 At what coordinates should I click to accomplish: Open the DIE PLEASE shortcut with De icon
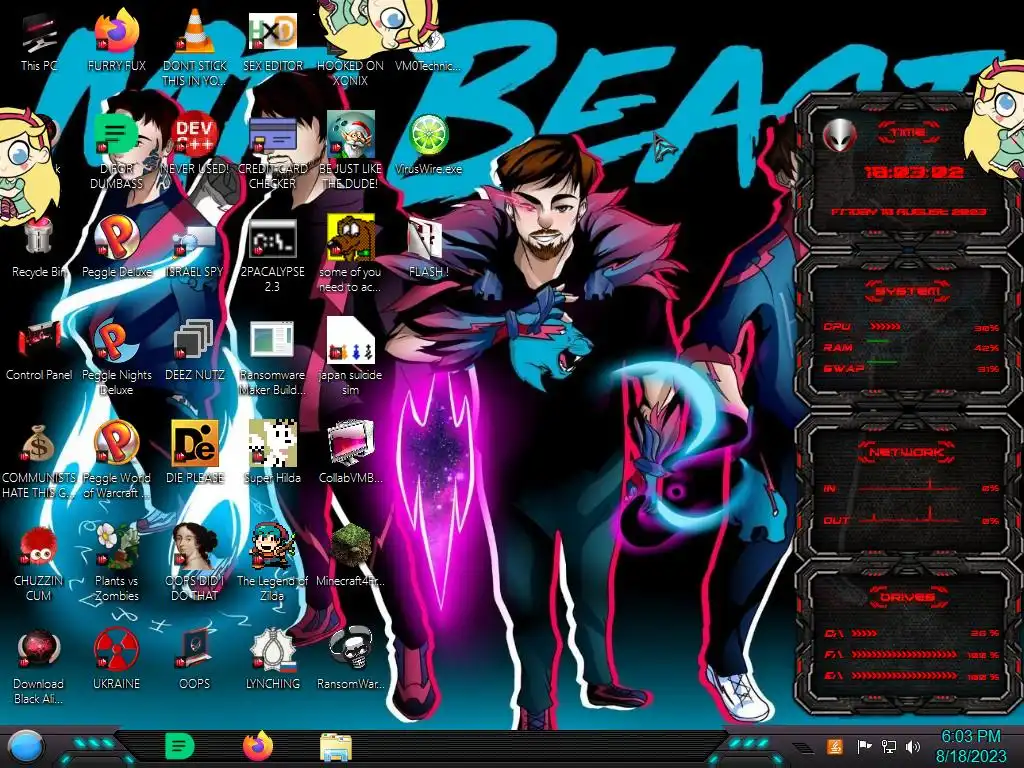pos(195,453)
